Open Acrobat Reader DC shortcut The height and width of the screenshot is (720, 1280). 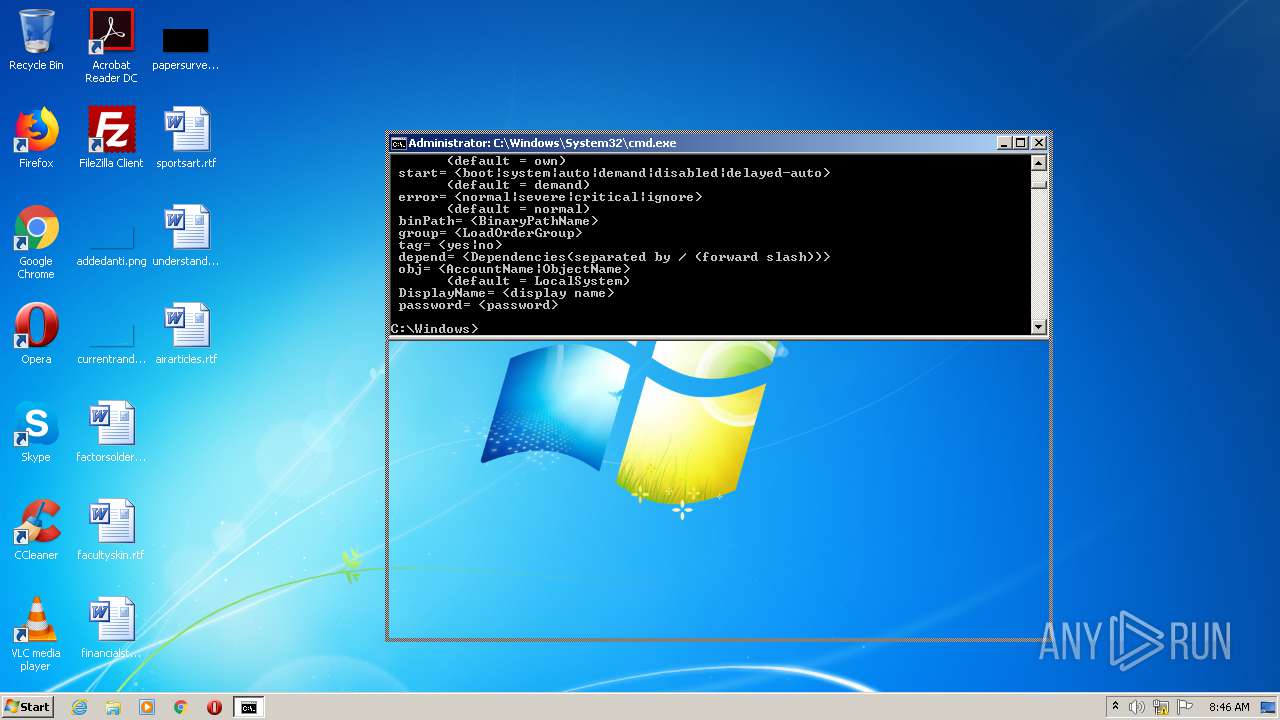click(x=111, y=45)
